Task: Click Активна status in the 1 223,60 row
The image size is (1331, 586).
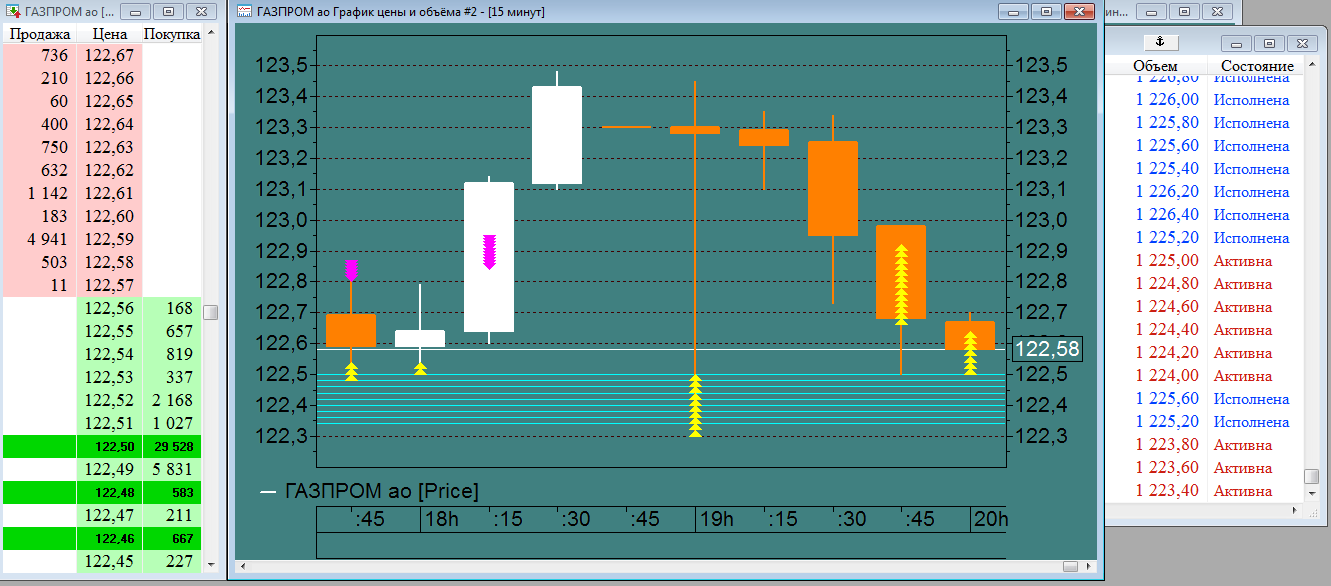Action: pyautogui.click(x=1243, y=468)
